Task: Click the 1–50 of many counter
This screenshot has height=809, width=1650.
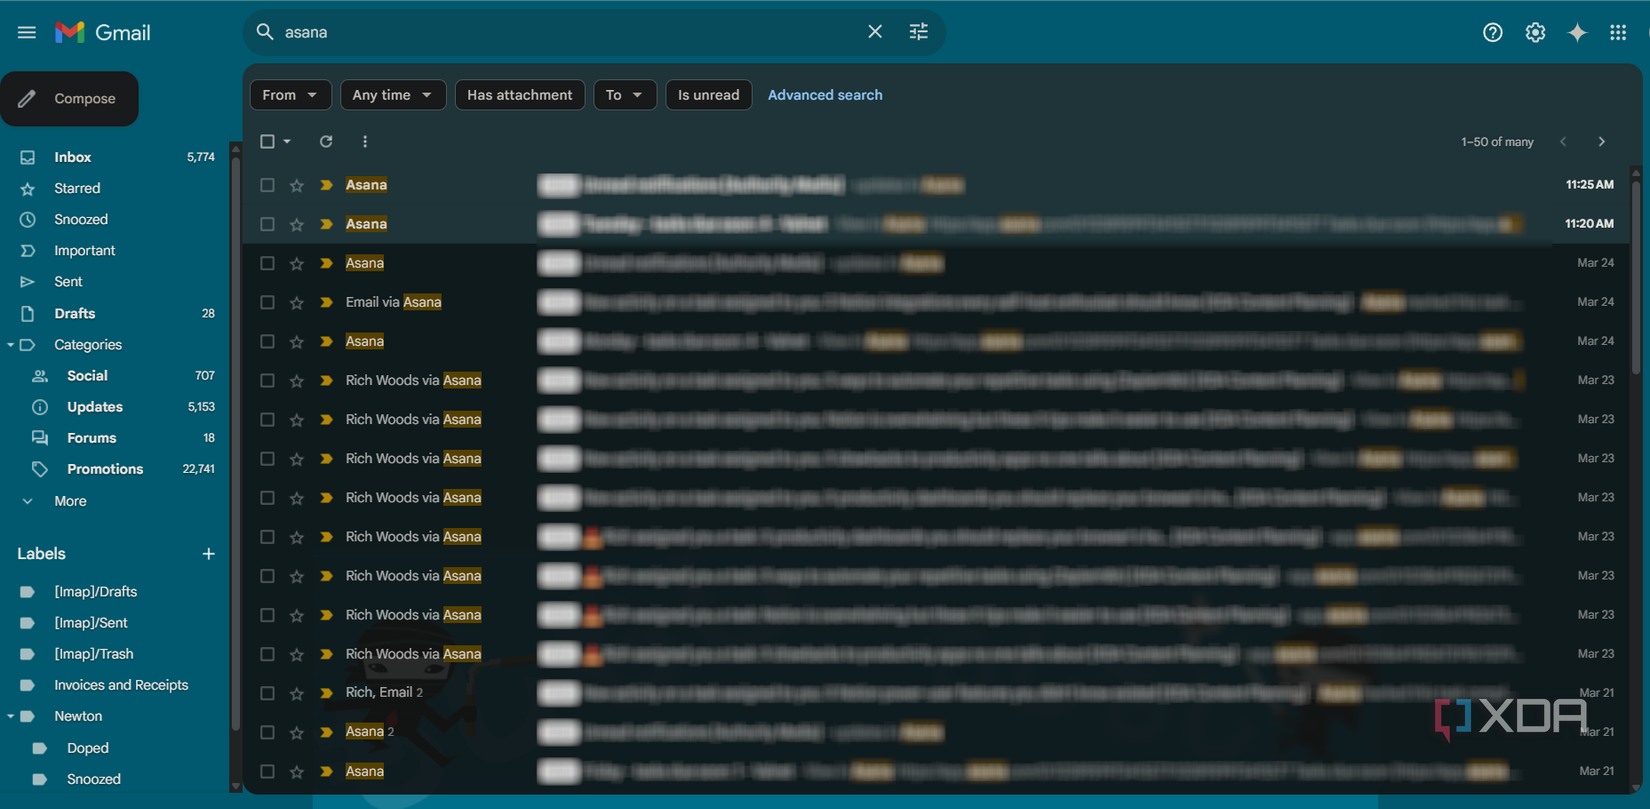Action: tap(1497, 142)
